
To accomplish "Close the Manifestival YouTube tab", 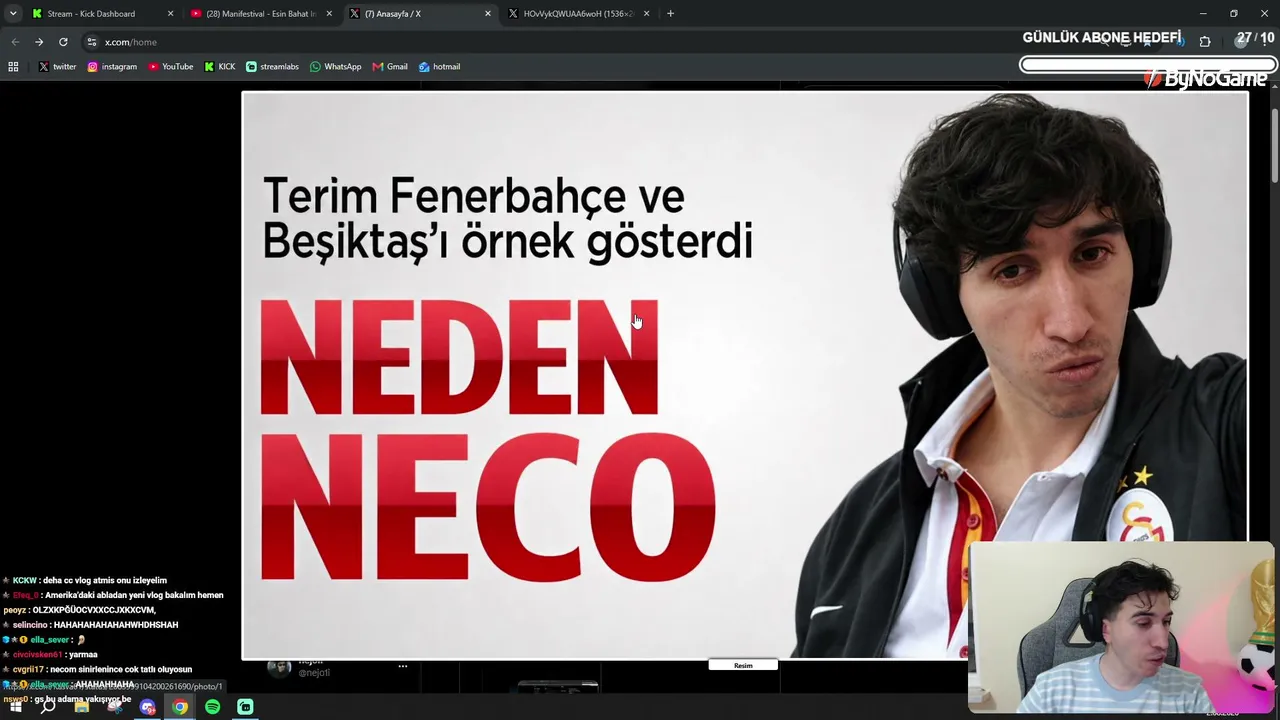I will pos(329,14).
